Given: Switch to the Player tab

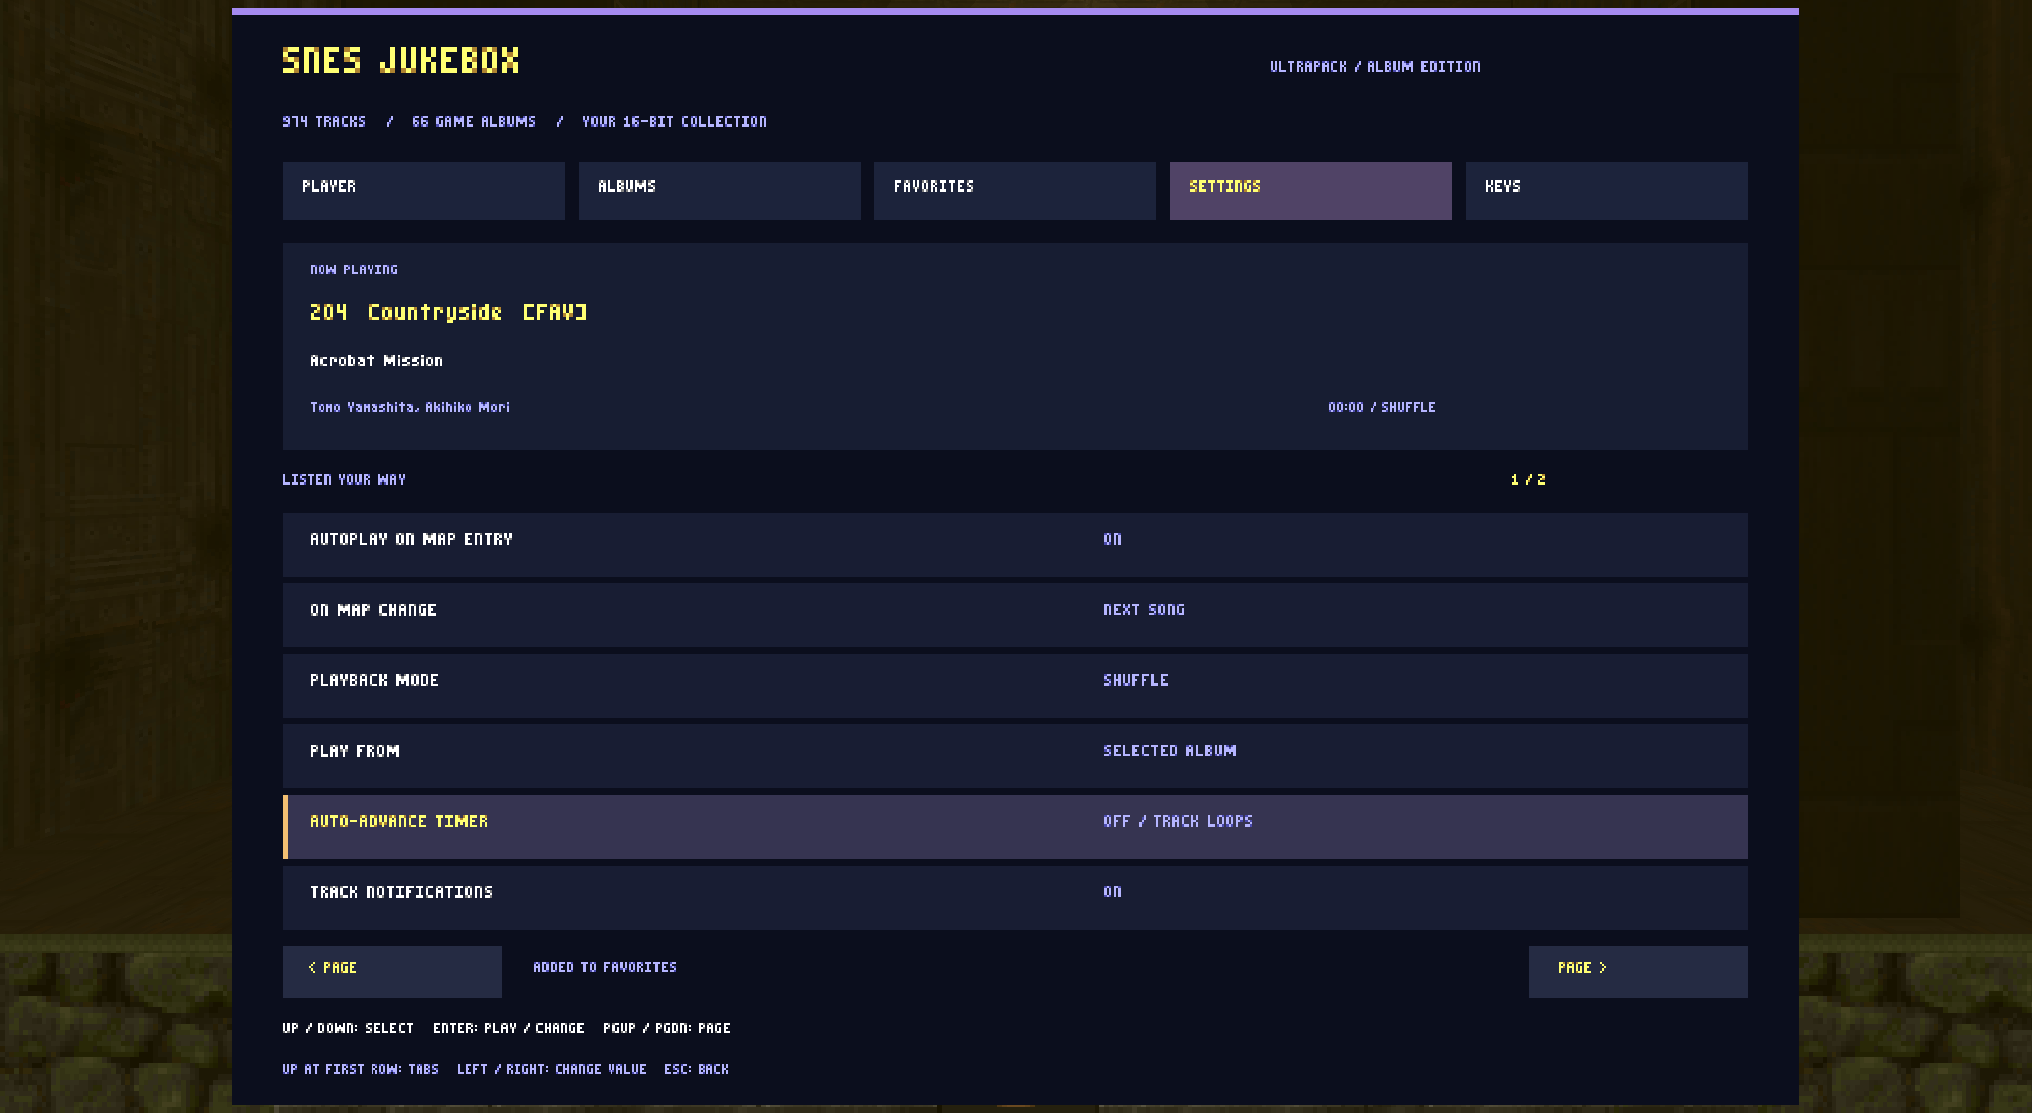Looking at the screenshot, I should [423, 191].
